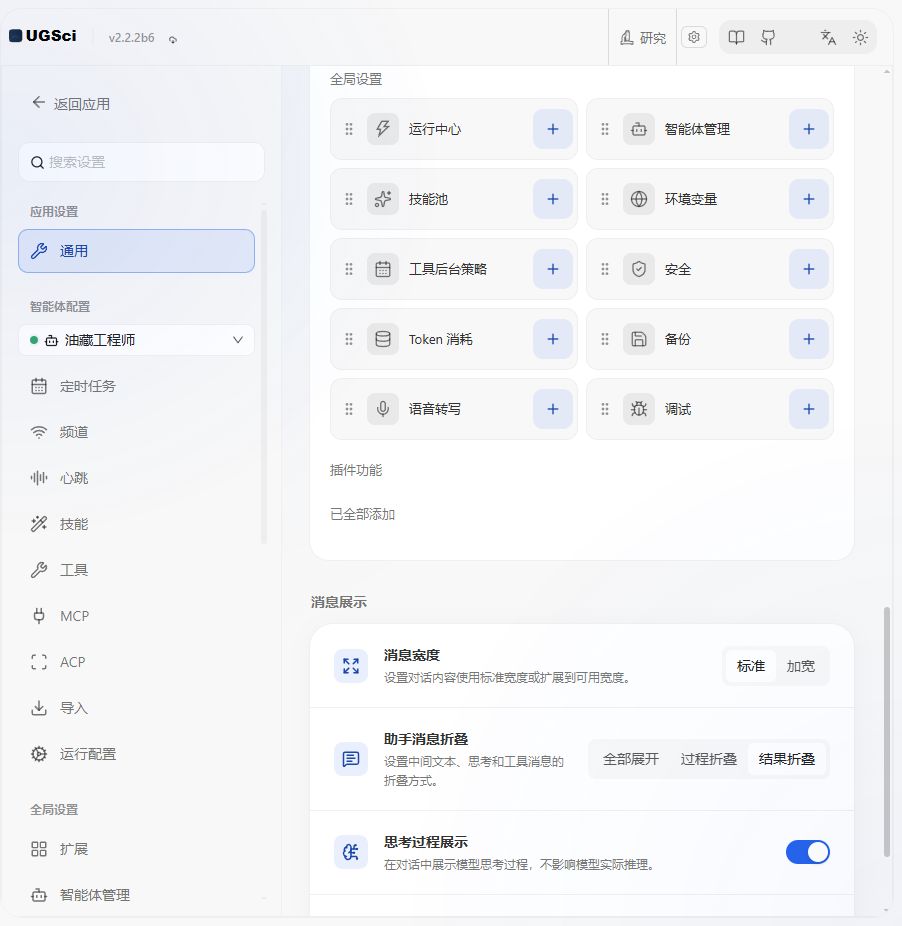The width and height of the screenshot is (902, 926).
Task: Switch language via the translate icon
Action: 828,38
